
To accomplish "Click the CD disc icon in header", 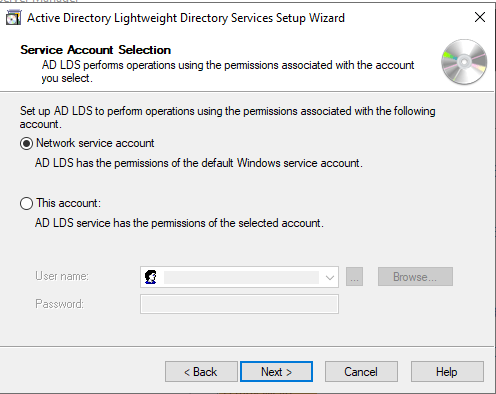I will 464,62.
